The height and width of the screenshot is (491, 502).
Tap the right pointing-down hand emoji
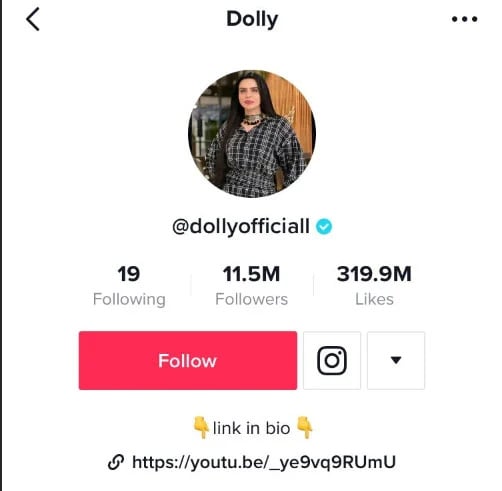pyautogui.click(x=304, y=427)
